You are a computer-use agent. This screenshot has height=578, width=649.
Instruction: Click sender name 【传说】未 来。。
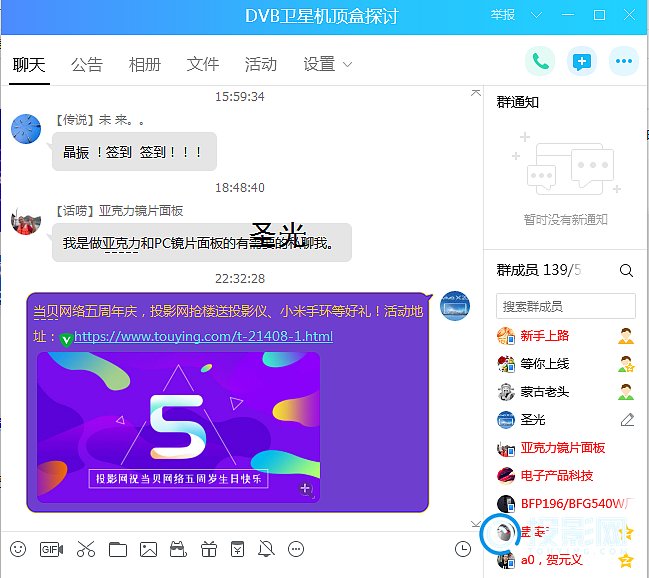[100, 120]
